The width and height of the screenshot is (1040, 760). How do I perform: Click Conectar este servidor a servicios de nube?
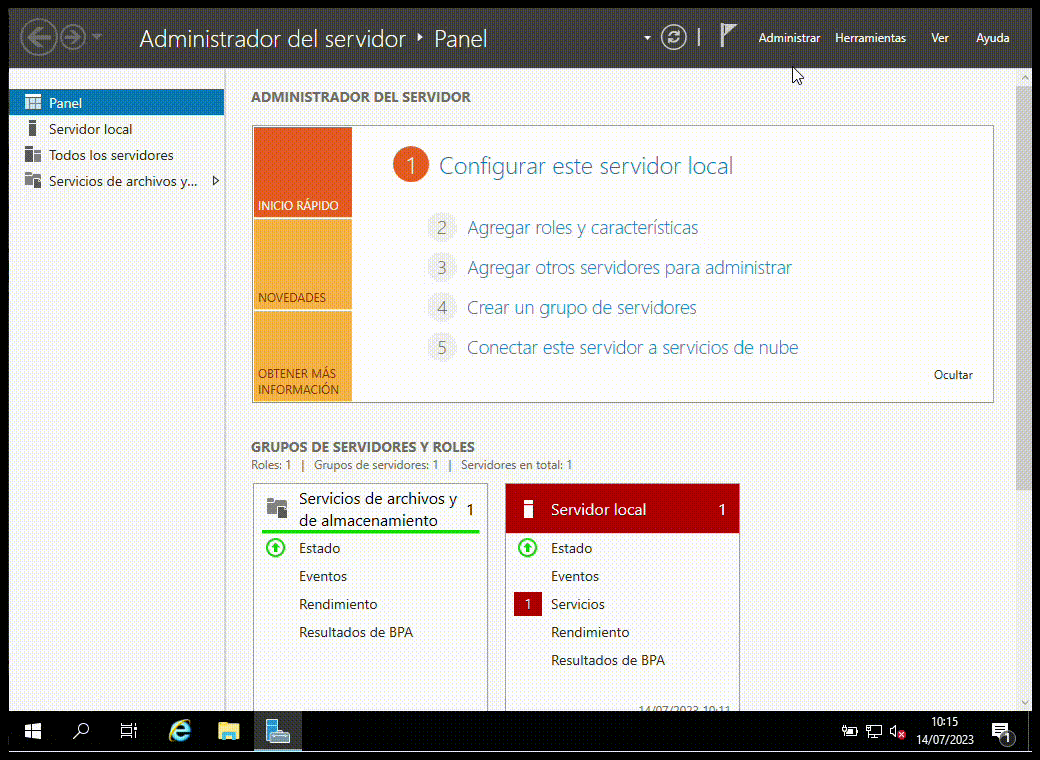(633, 347)
